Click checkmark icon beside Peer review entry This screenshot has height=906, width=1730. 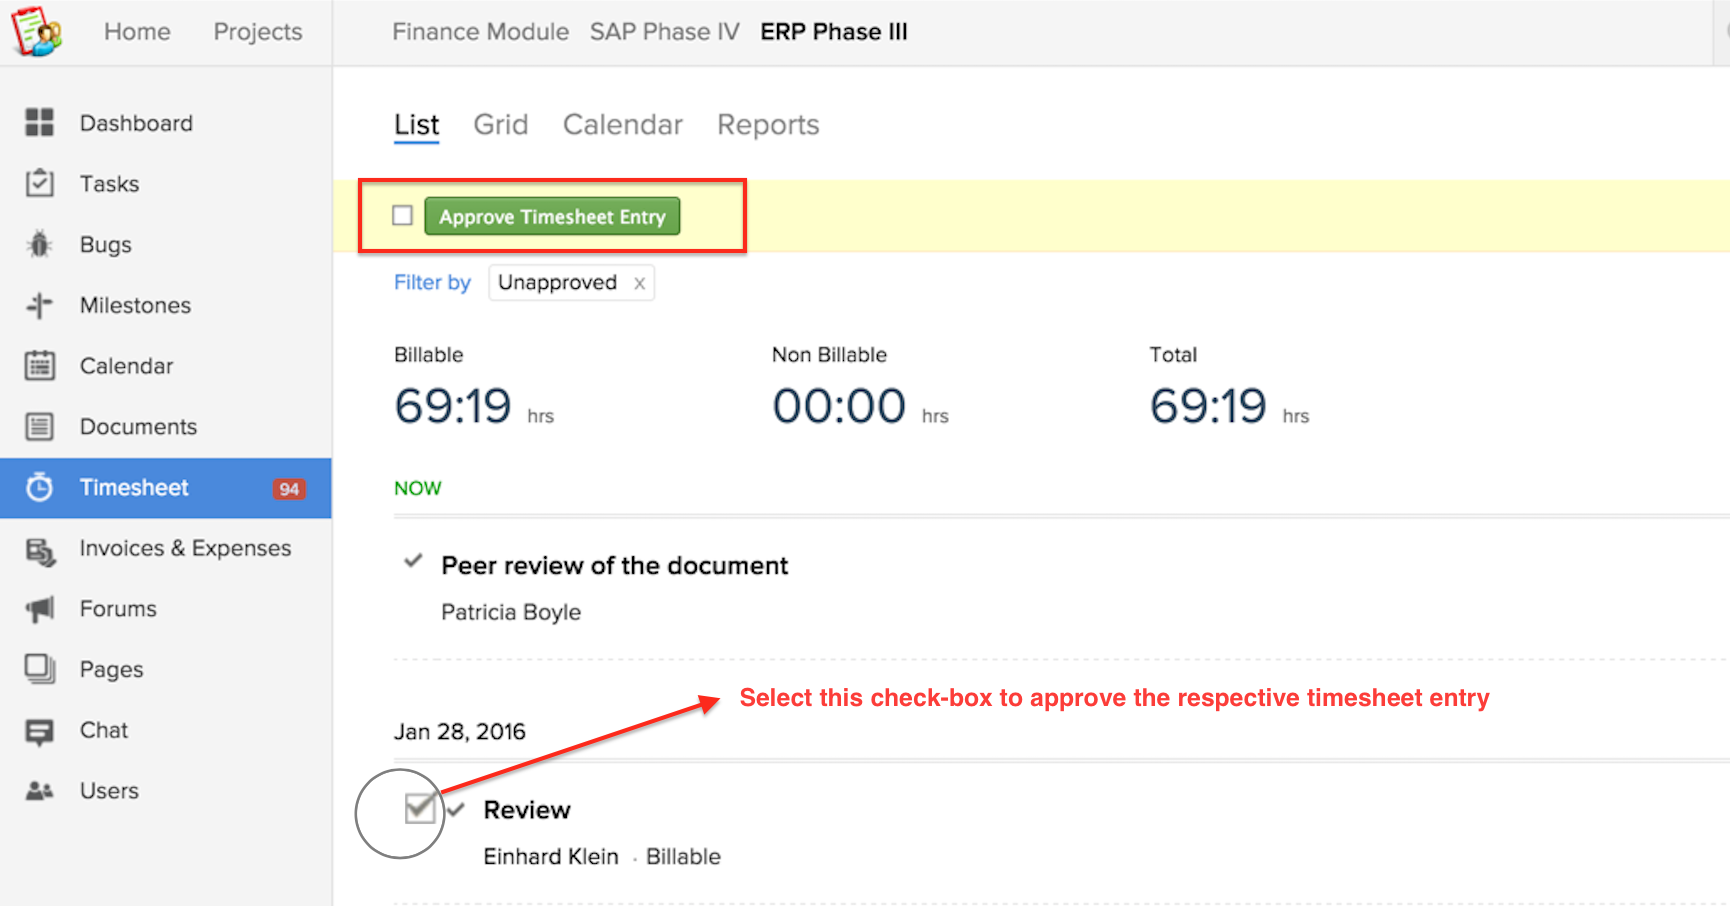coord(413,561)
